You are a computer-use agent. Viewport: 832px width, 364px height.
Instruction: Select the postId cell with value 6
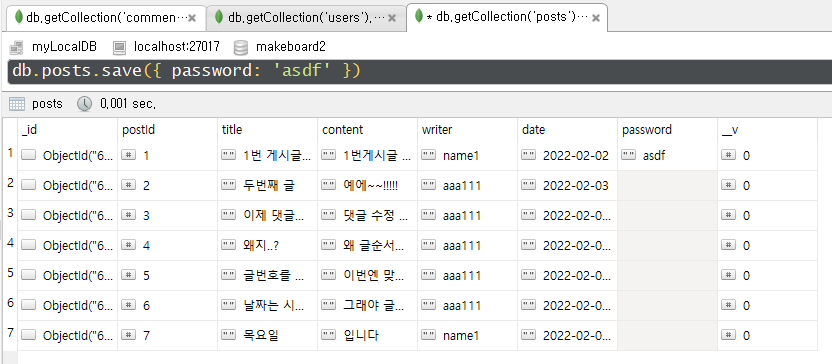pyautogui.click(x=167, y=305)
